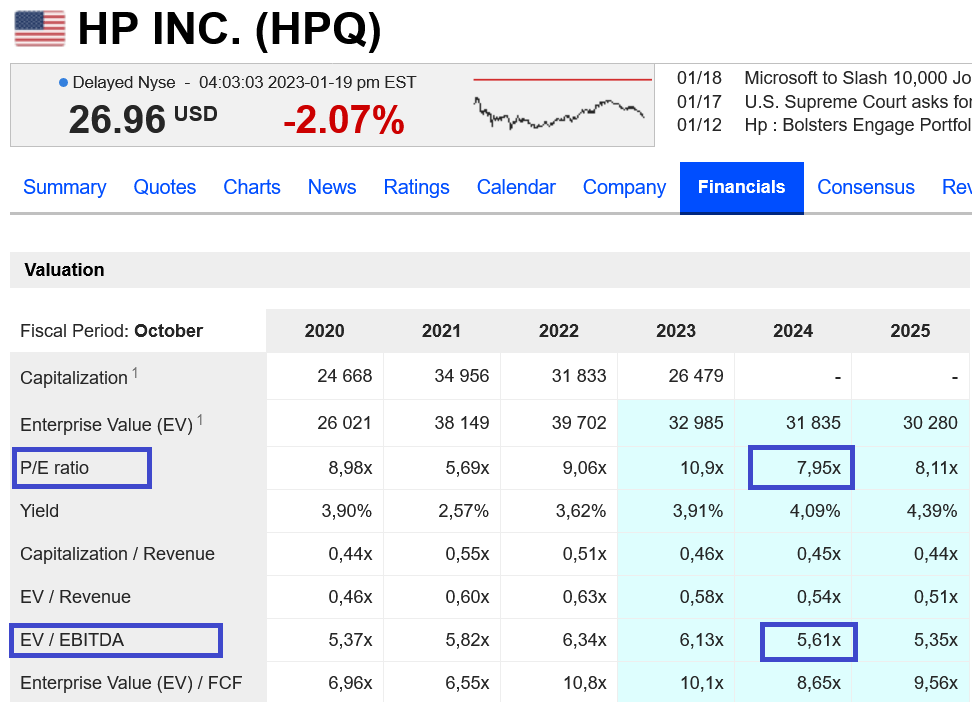Click the 8,11x P/E ratio for 2025
972x702 pixels.
936,468
